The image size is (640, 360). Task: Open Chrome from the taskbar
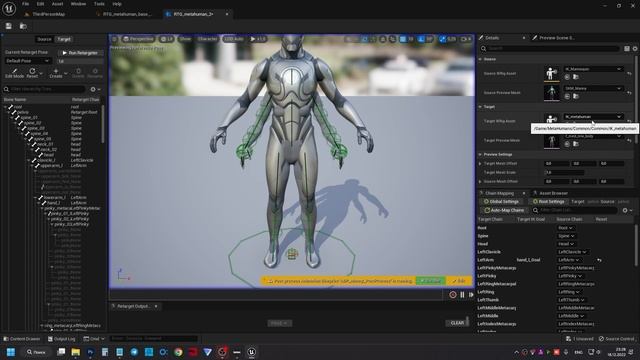click(x=178, y=352)
